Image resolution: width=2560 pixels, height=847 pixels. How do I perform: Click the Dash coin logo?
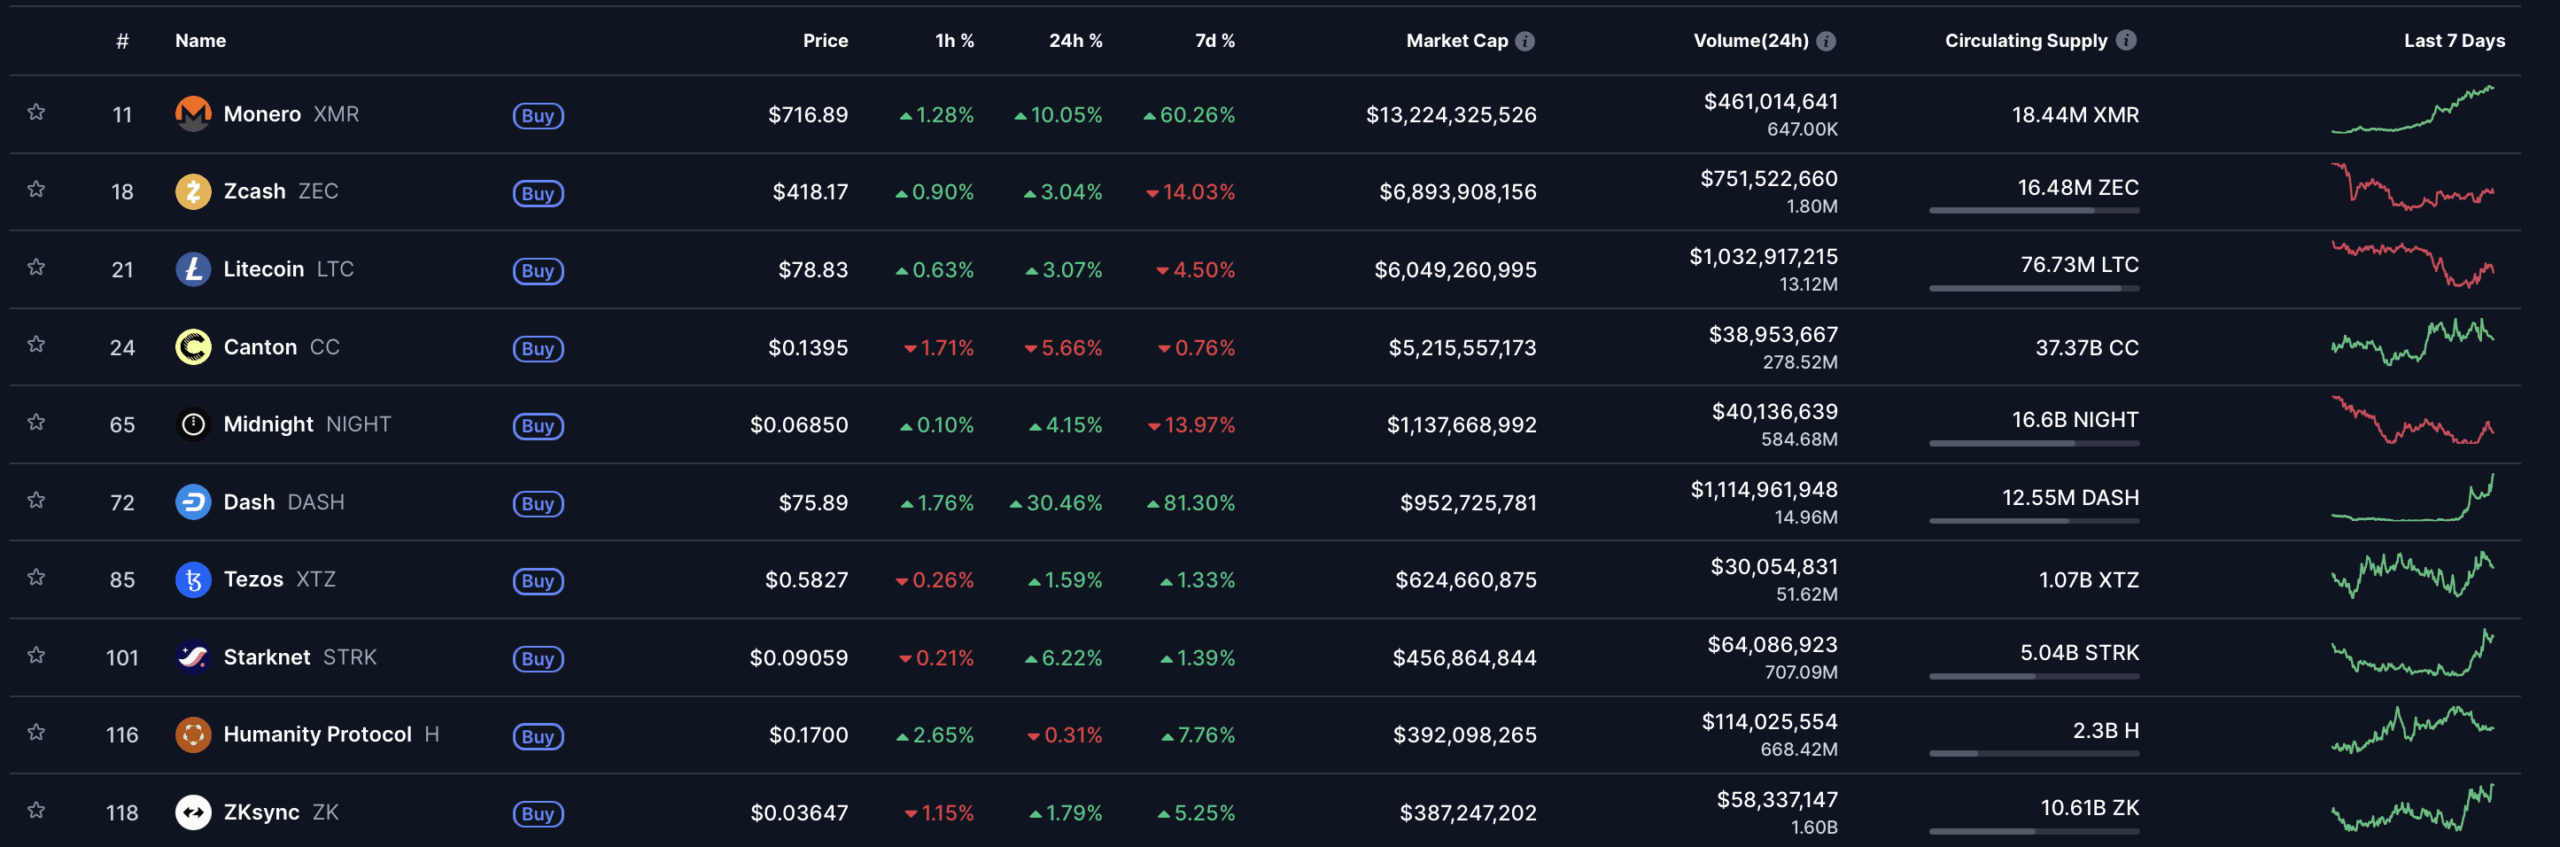193,502
